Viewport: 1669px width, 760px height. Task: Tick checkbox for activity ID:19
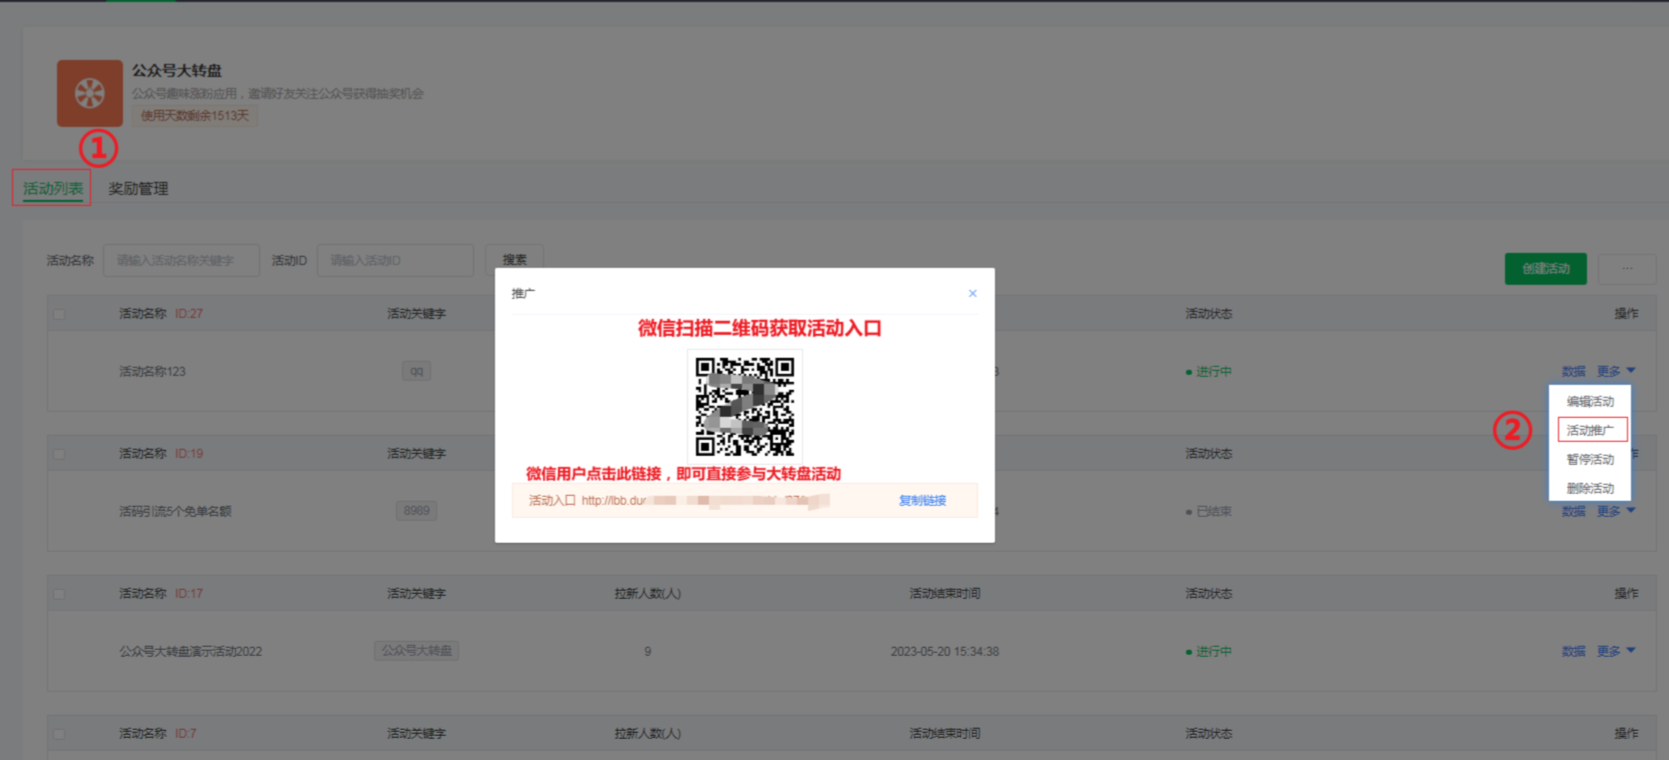[60, 454]
